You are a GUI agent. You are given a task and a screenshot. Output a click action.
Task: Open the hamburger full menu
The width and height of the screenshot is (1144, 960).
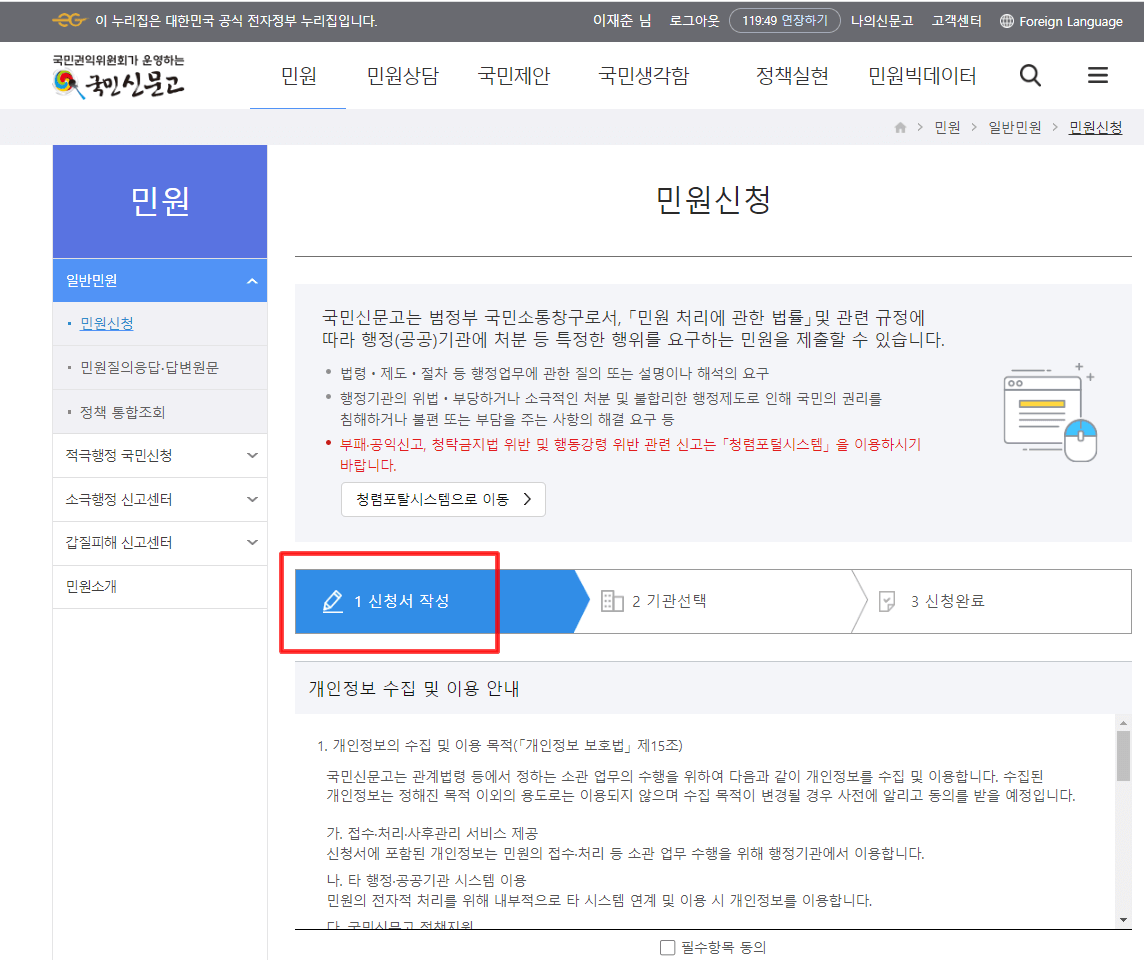coord(1097,74)
